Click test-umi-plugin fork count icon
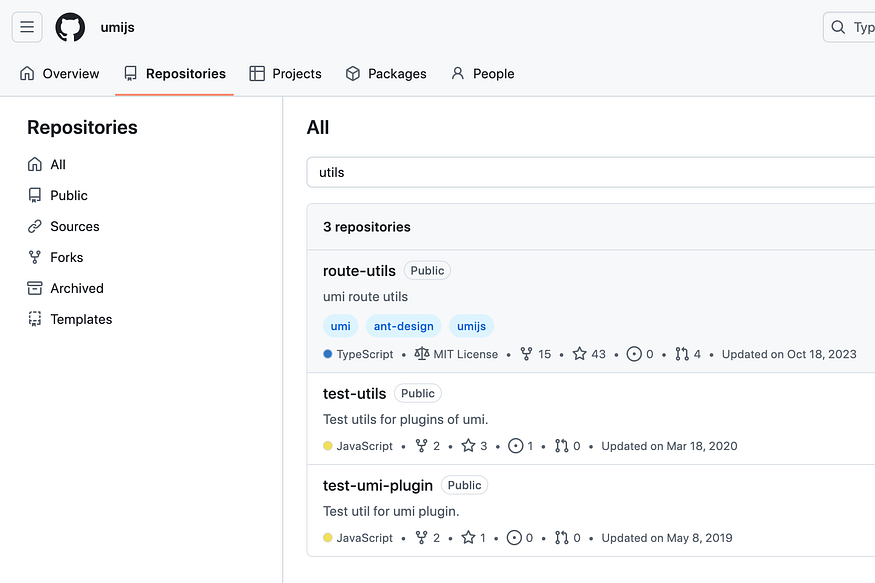 click(421, 538)
